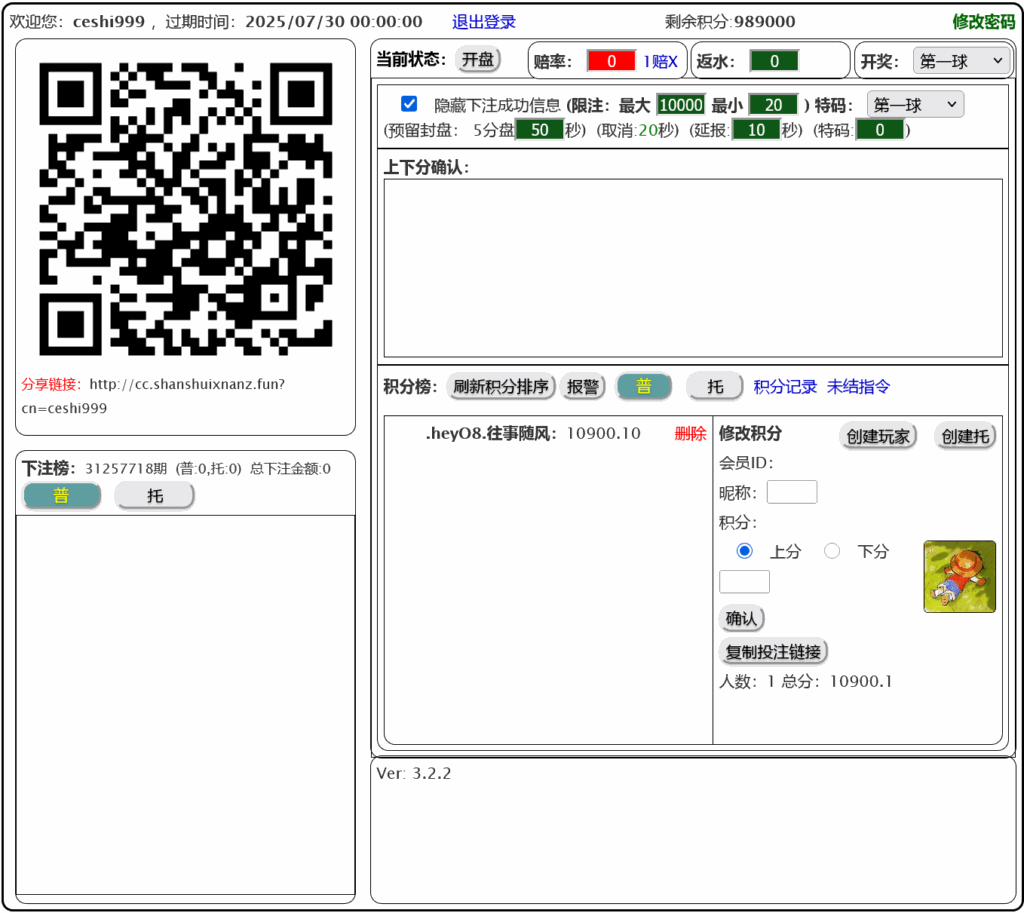Click the lion cartoon avatar image
The width and height of the screenshot is (1024, 913).
click(x=959, y=576)
